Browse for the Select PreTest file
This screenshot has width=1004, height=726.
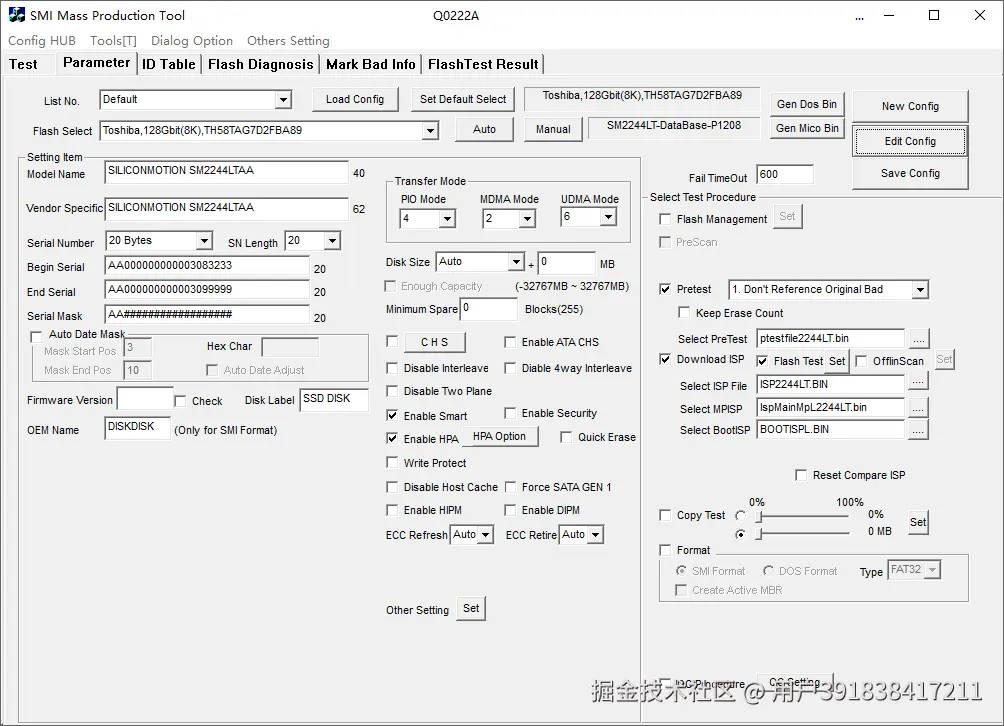click(x=918, y=338)
